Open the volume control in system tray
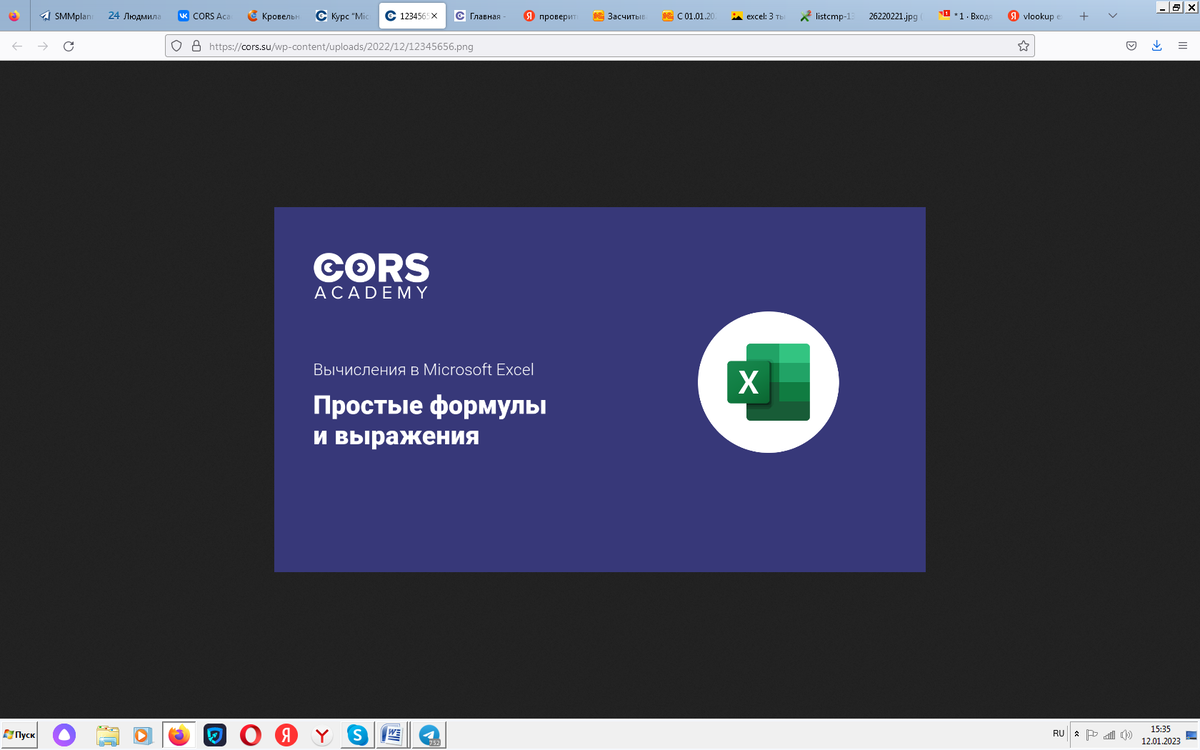 [x=1126, y=735]
